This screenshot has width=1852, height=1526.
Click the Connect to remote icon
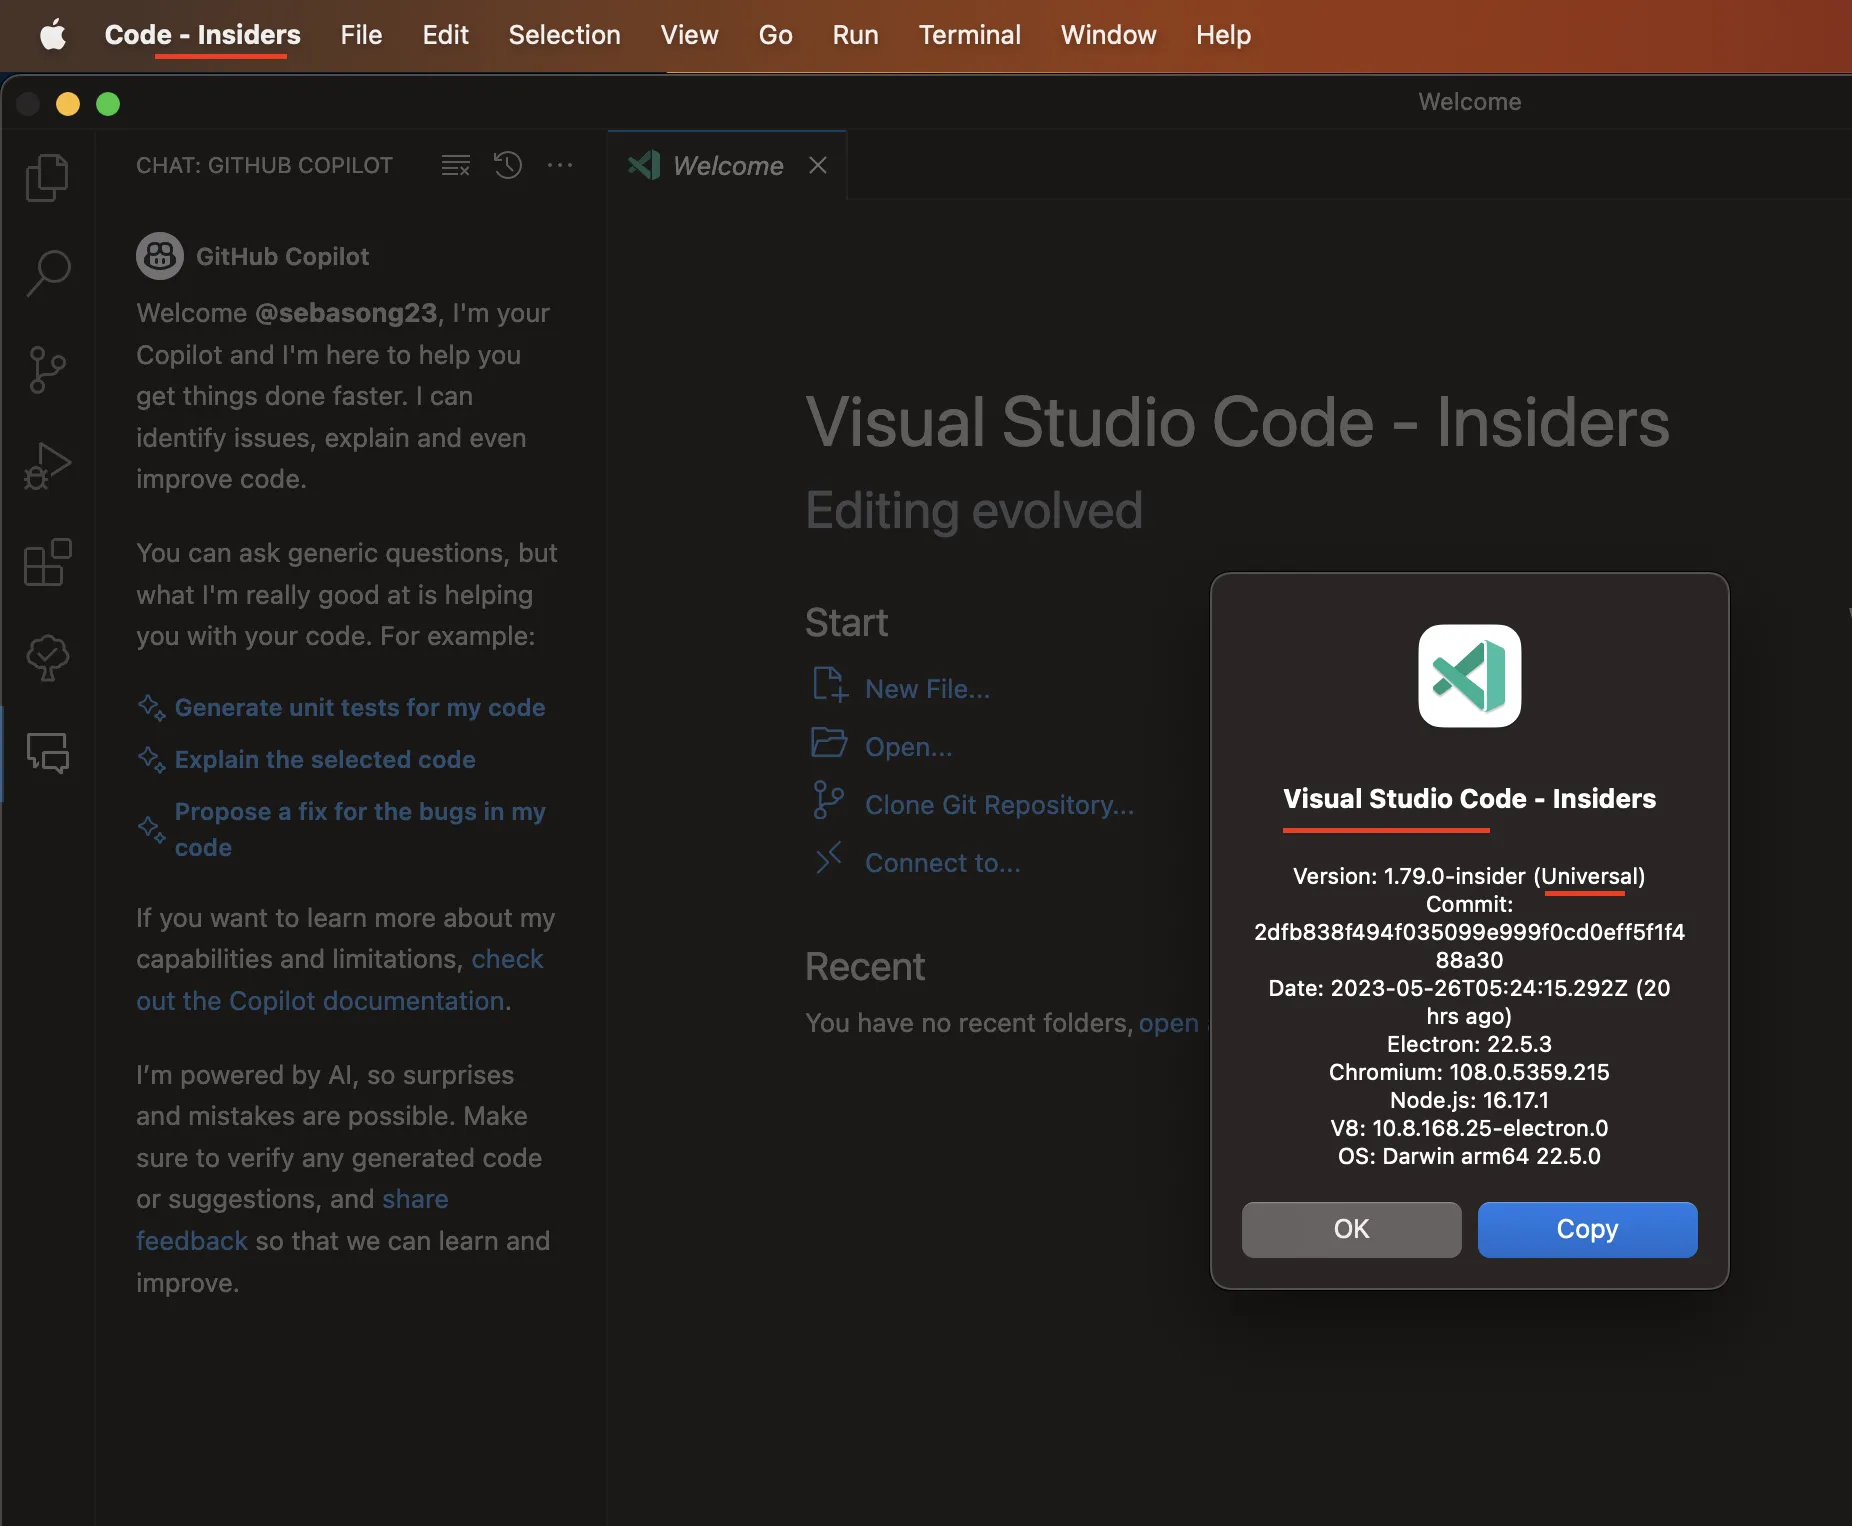[828, 858]
